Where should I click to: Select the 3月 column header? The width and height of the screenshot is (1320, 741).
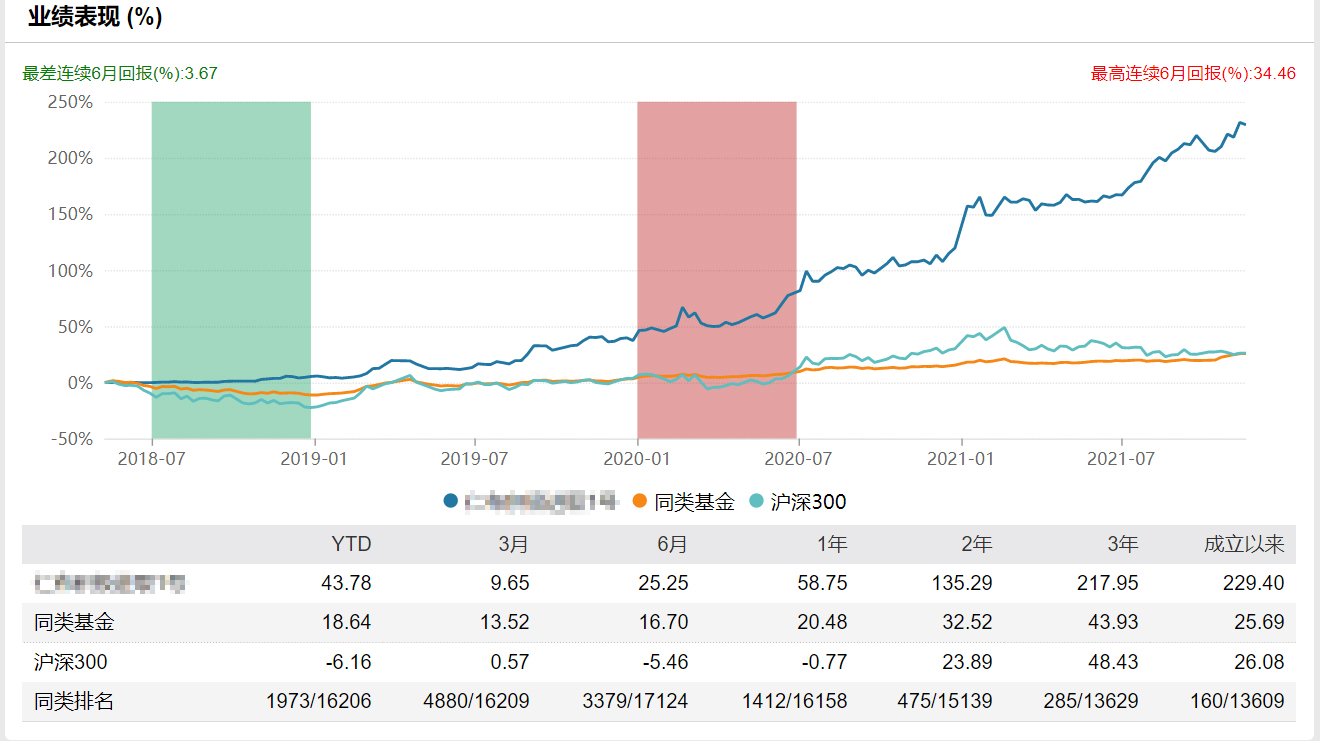[x=514, y=544]
